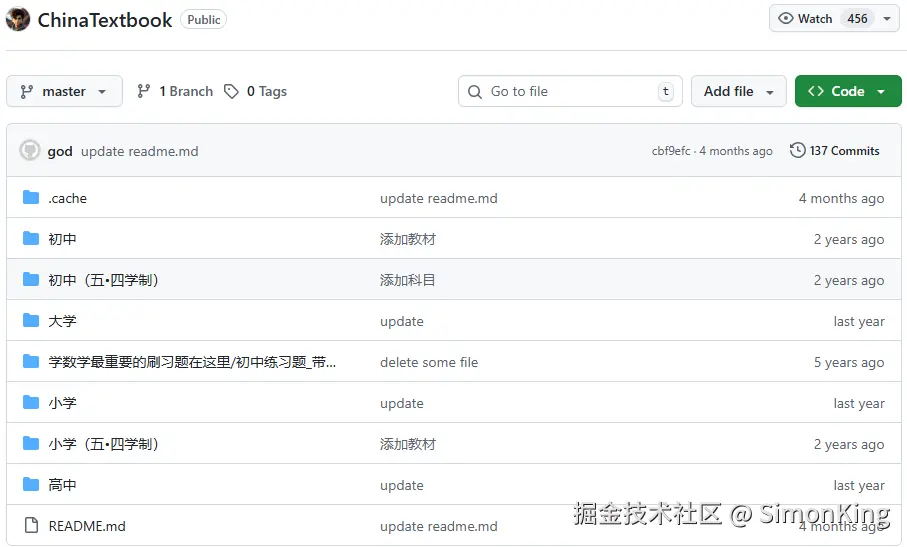Open the 大学 folder
The height and width of the screenshot is (547, 907).
pos(62,321)
